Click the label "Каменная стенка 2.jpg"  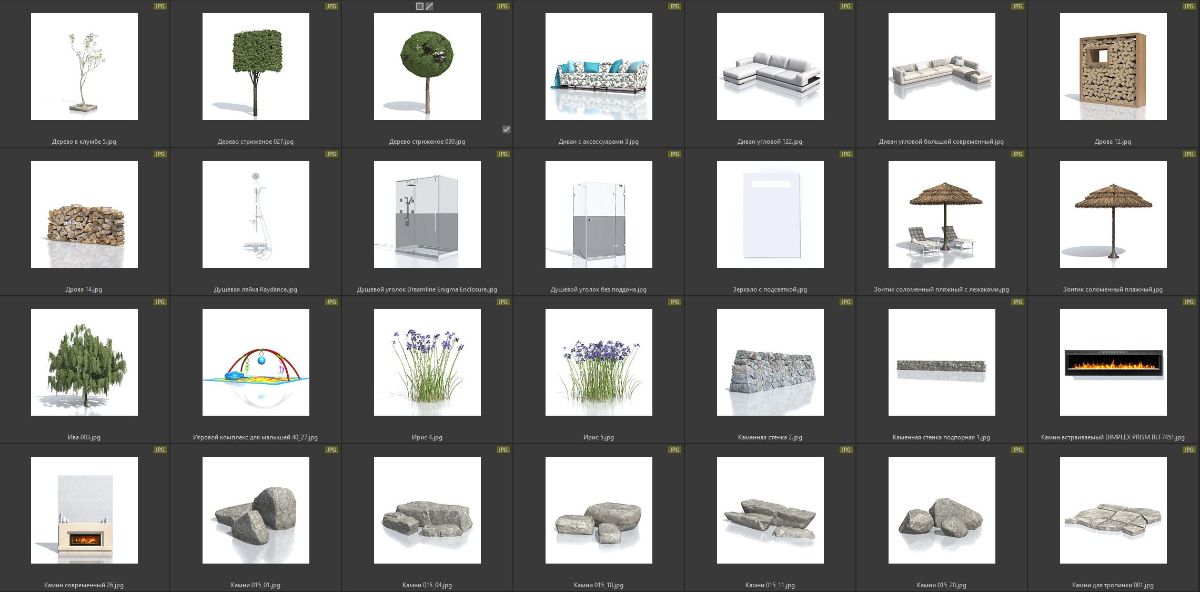tap(771, 438)
